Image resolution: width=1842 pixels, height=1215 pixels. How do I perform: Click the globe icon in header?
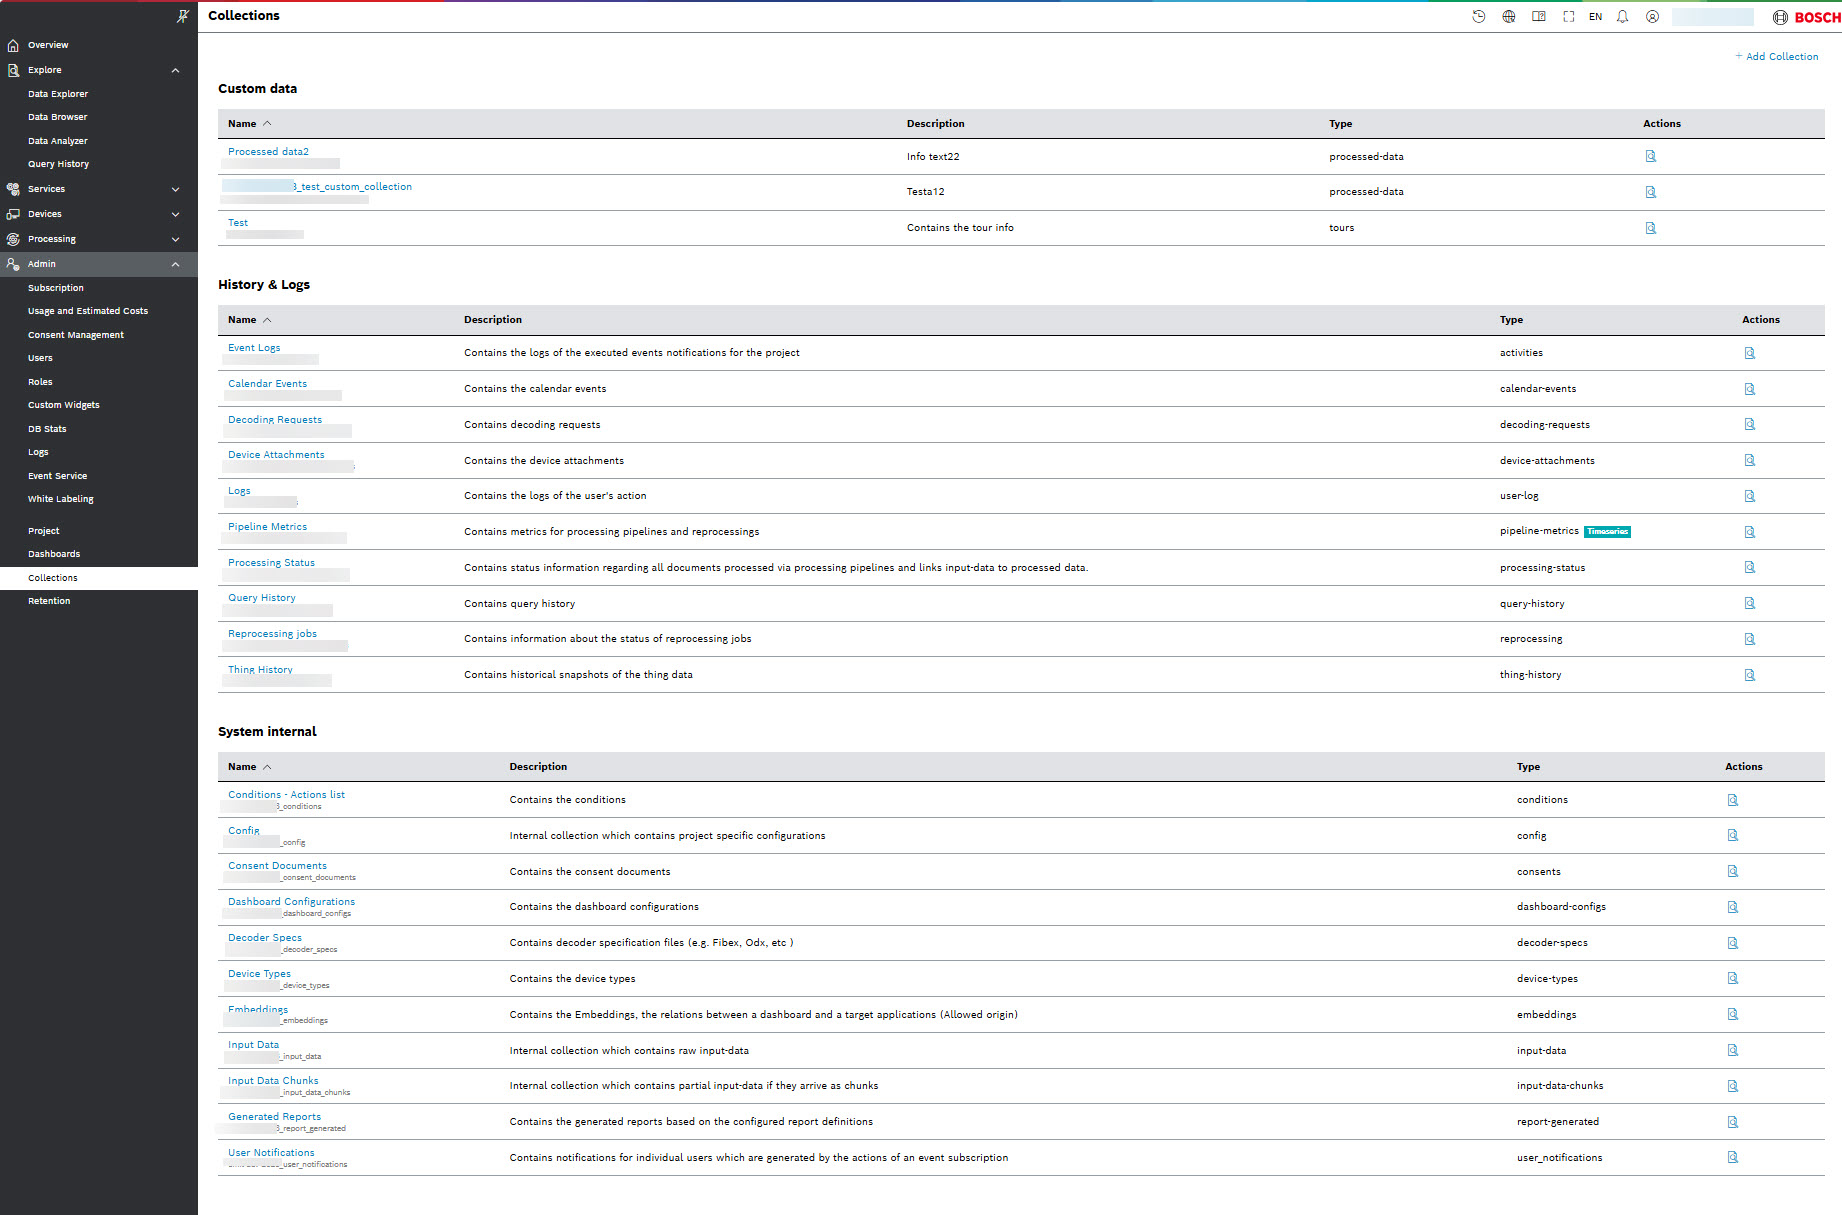[1508, 17]
